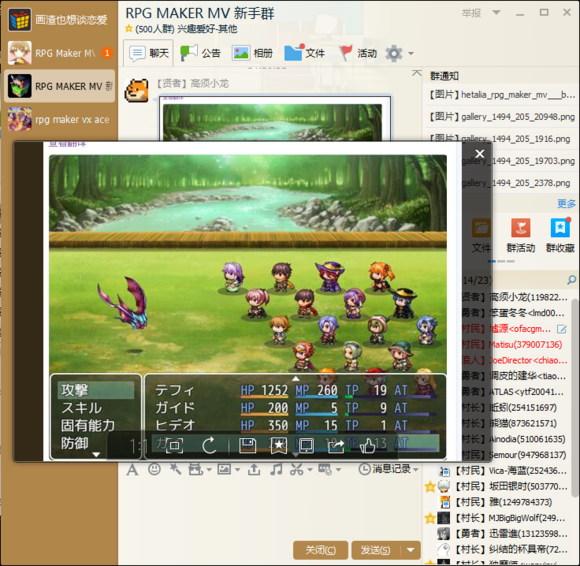Open the 文件 files tab
The height and width of the screenshot is (566, 580).
tap(304, 53)
